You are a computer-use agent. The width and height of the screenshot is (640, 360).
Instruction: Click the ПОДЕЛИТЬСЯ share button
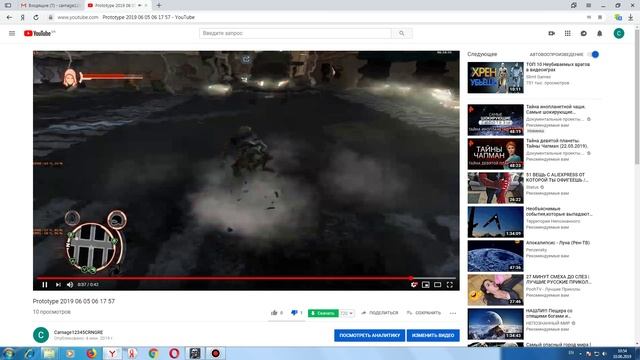(x=380, y=313)
